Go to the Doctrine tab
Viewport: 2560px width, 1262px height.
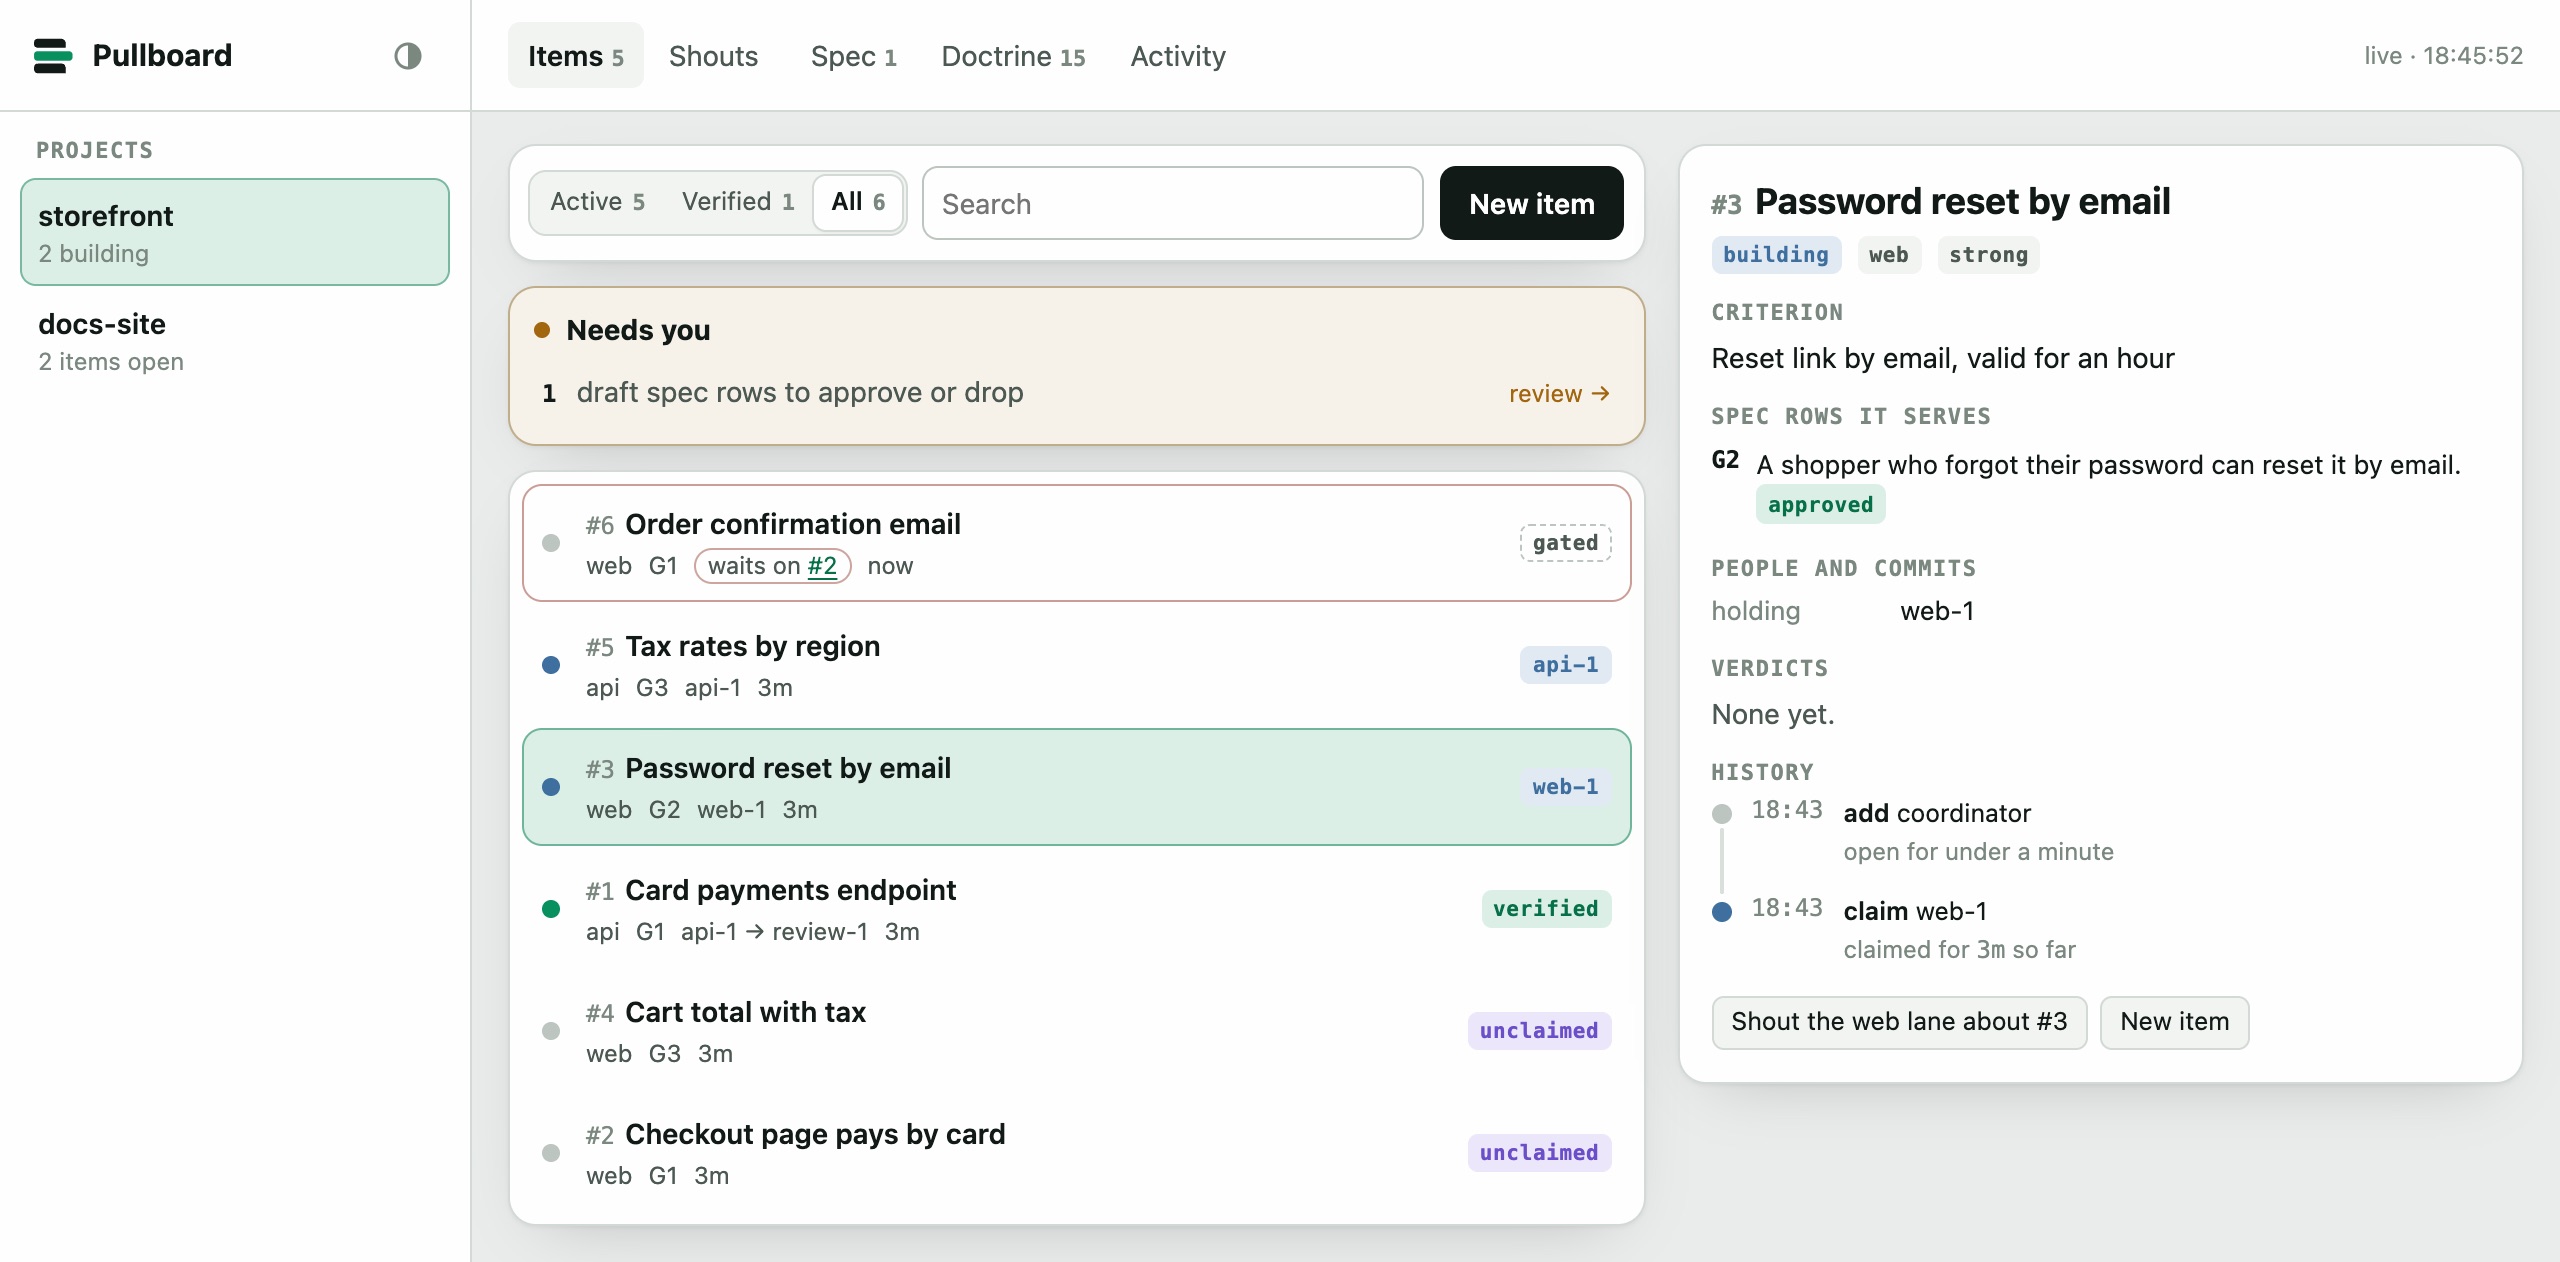pos(1013,56)
